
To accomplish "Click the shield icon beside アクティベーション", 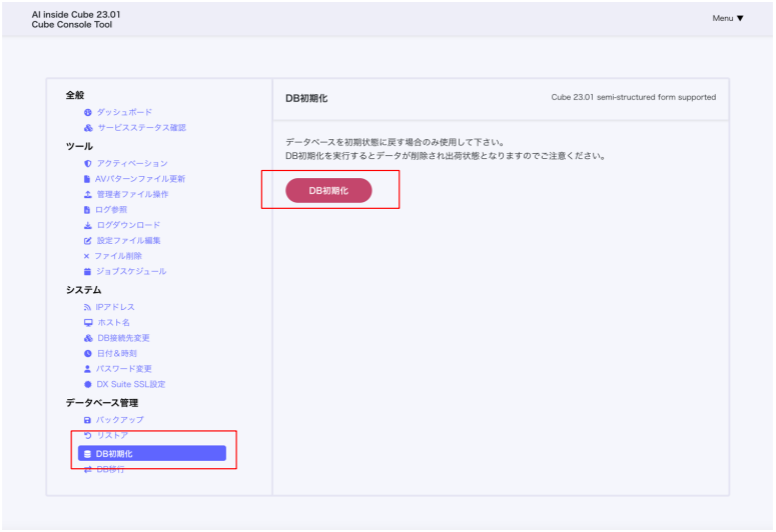I will coord(88,163).
